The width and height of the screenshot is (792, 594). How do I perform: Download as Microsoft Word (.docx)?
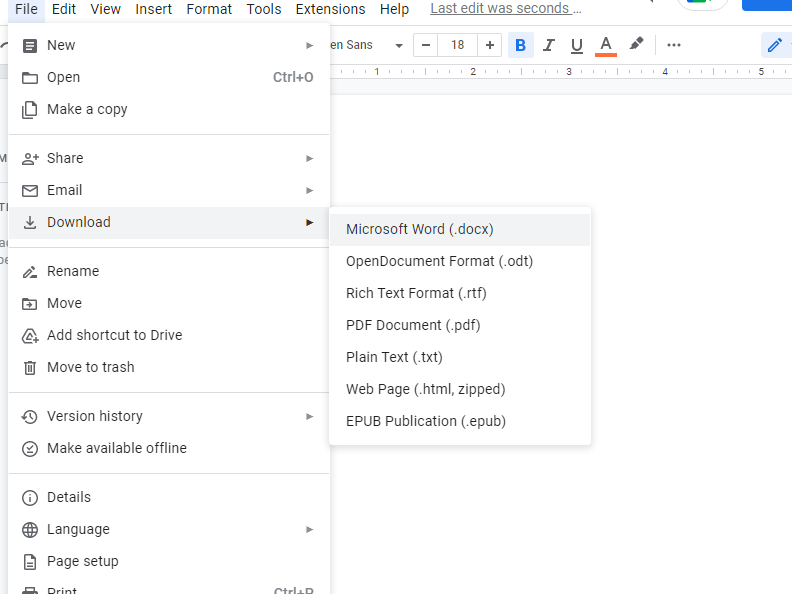pyautogui.click(x=420, y=229)
